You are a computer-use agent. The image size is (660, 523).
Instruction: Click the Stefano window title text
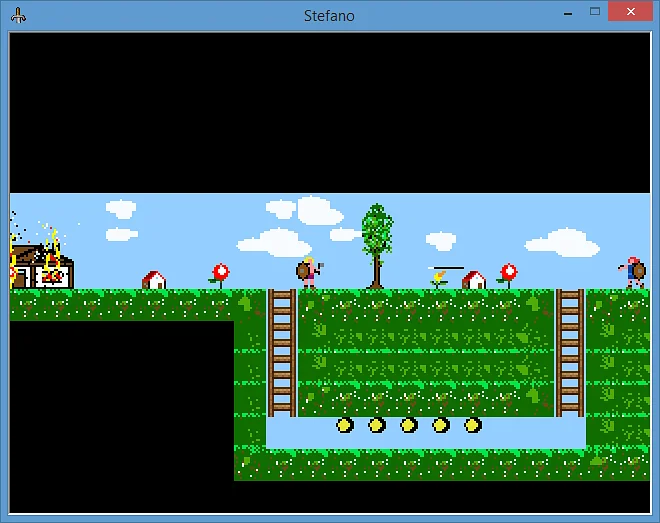point(329,16)
